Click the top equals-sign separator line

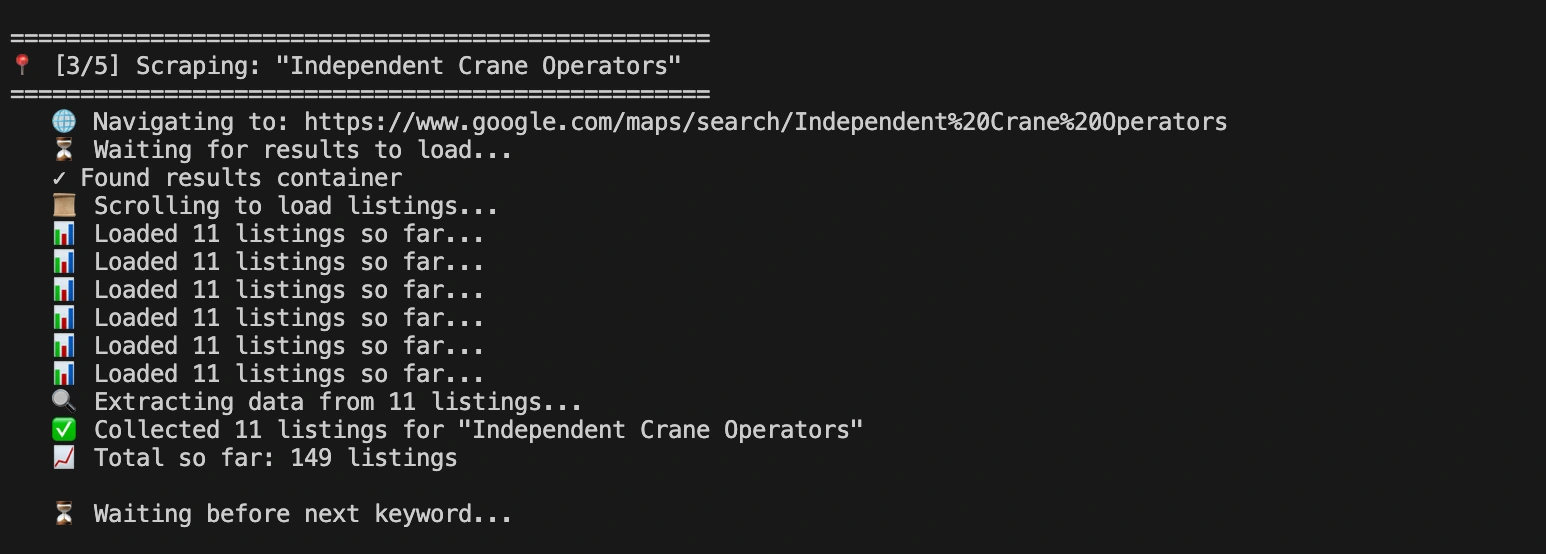coord(360,39)
